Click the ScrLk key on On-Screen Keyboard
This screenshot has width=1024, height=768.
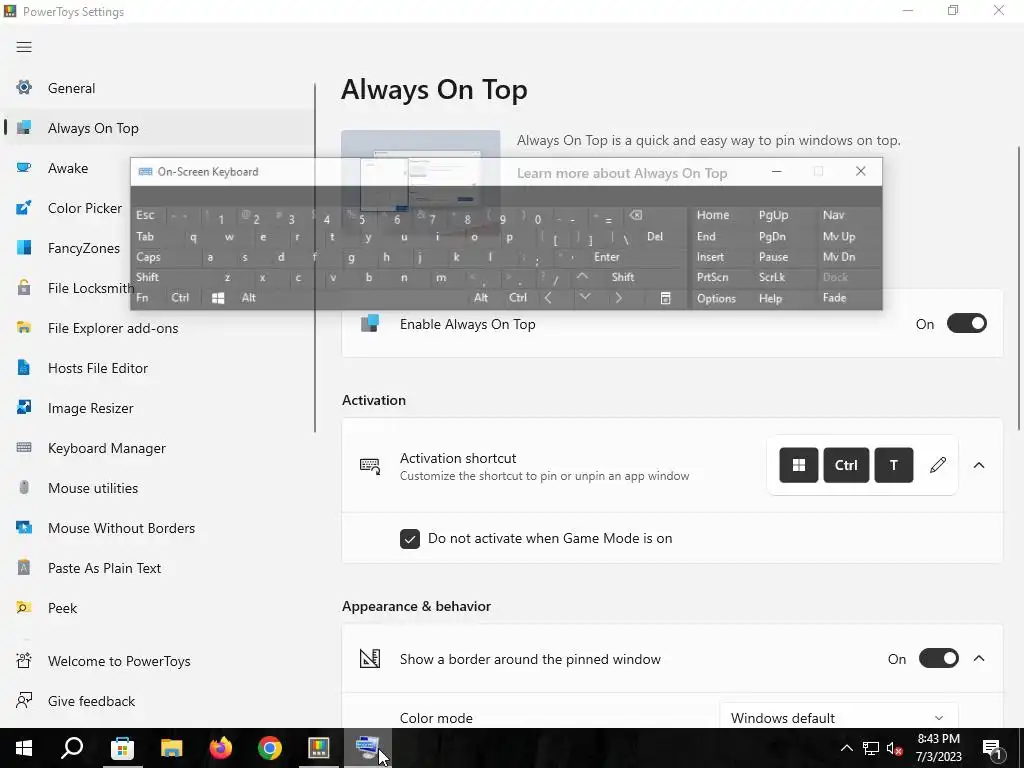tap(772, 277)
